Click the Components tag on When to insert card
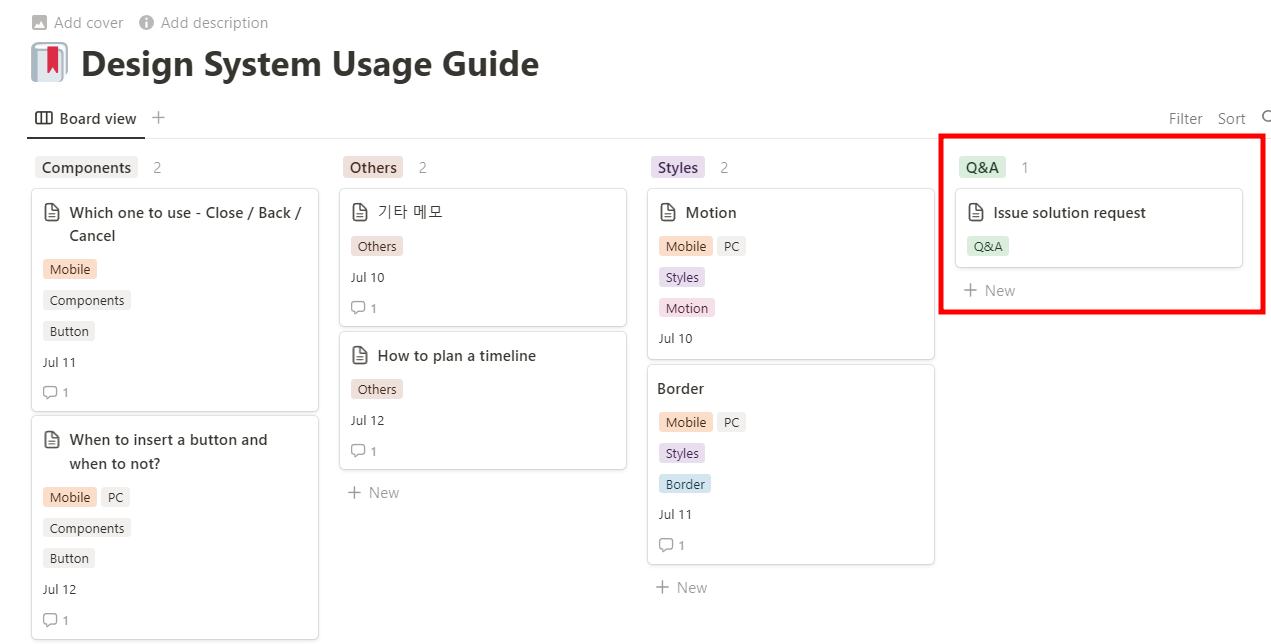The image size is (1271, 644). [87, 528]
